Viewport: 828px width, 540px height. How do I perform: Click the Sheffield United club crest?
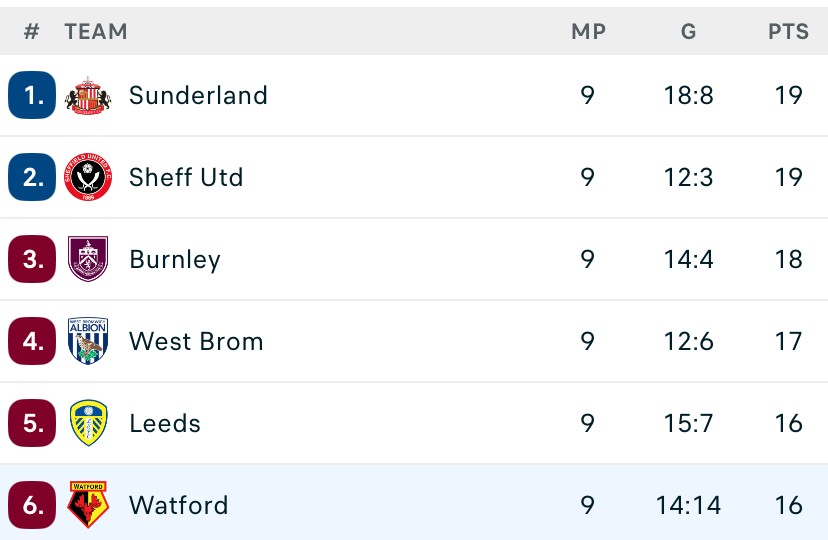tap(88, 177)
